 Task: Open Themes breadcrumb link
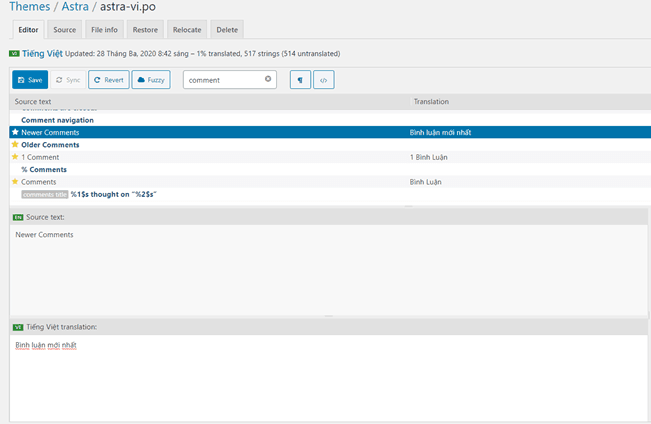(30, 7)
